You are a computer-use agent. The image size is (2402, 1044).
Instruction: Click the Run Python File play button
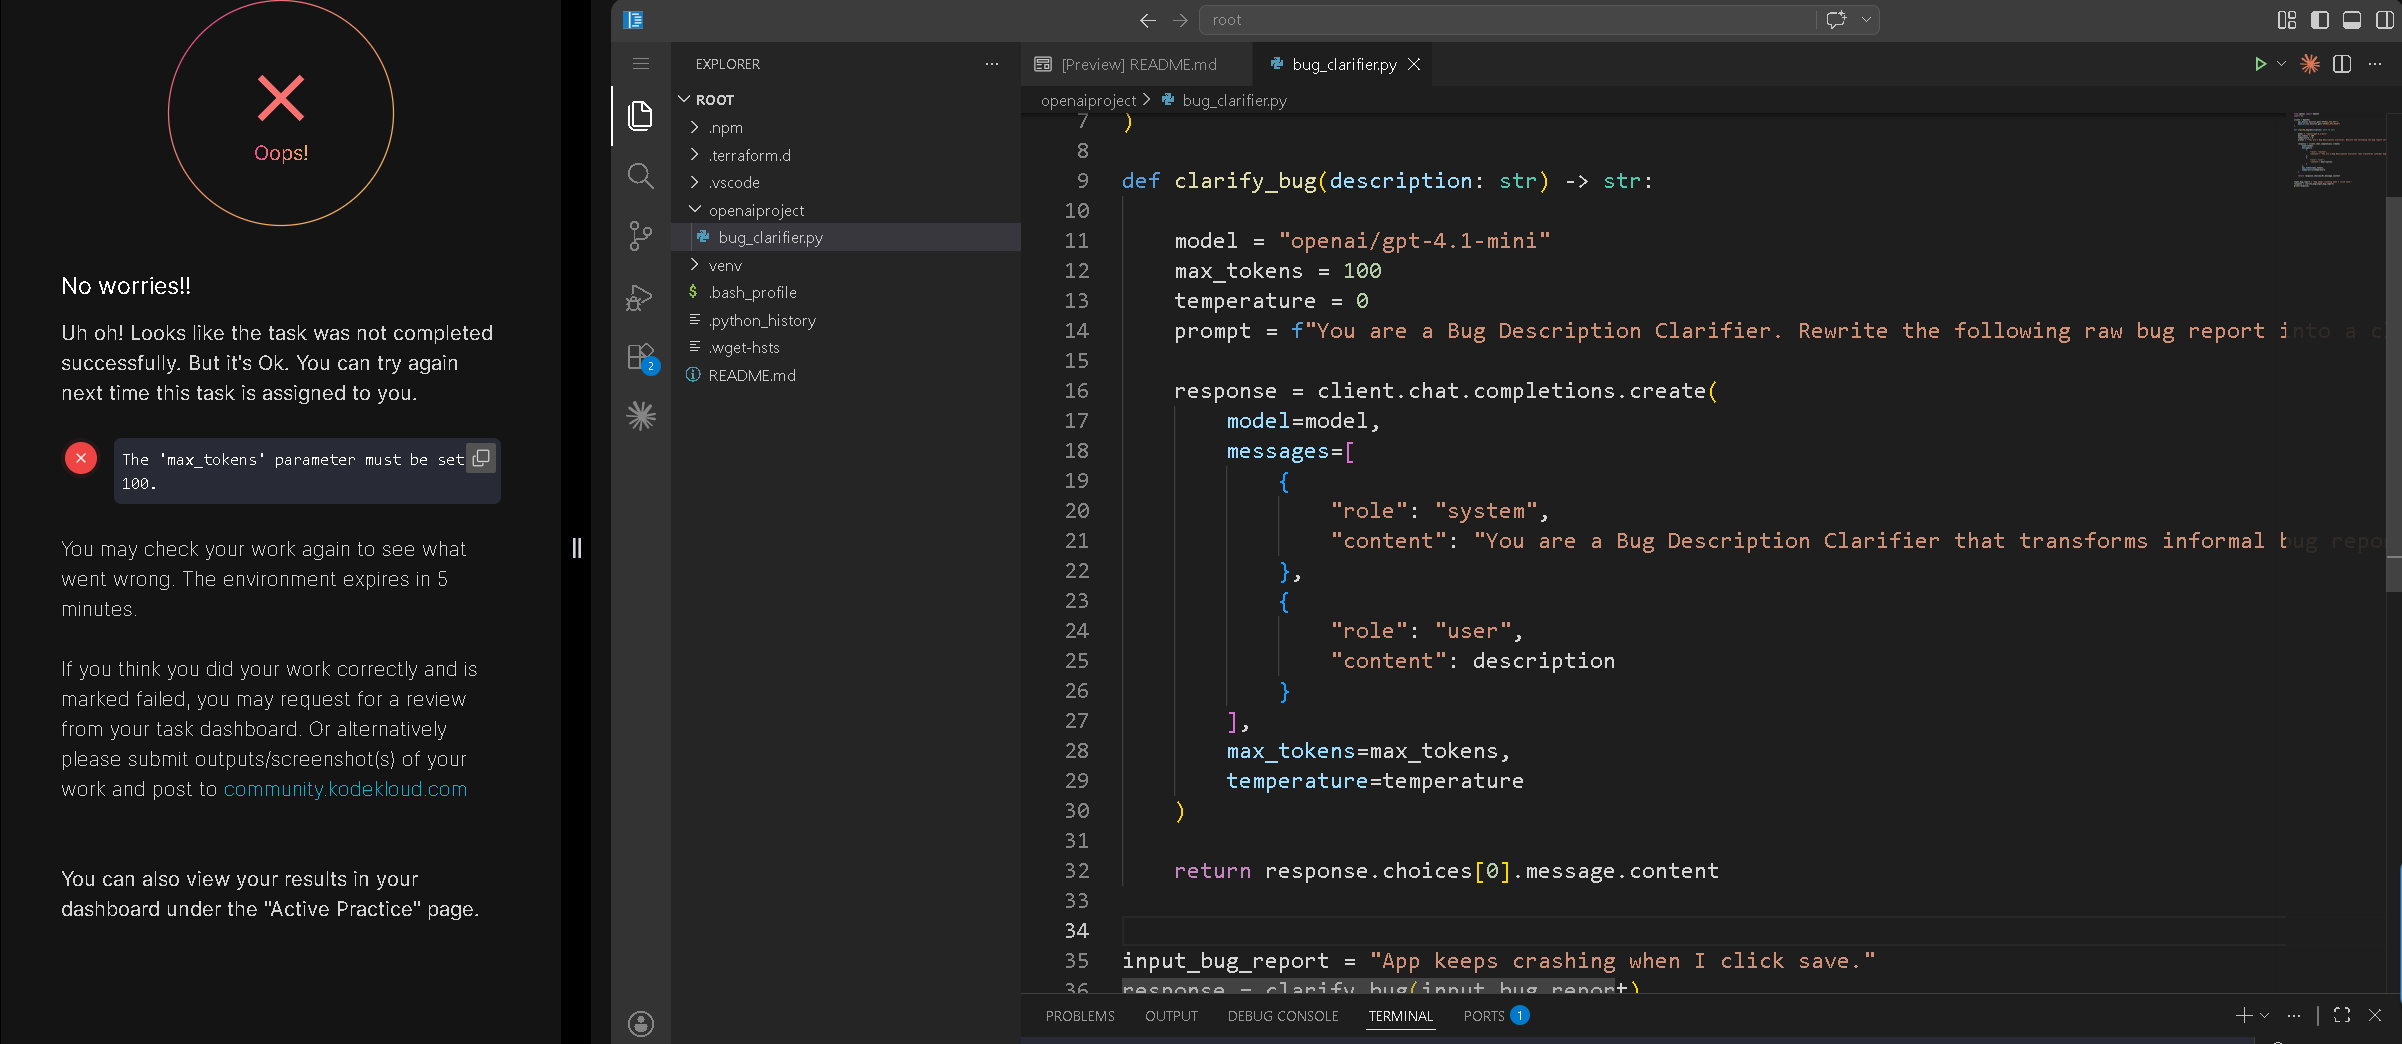[2259, 64]
